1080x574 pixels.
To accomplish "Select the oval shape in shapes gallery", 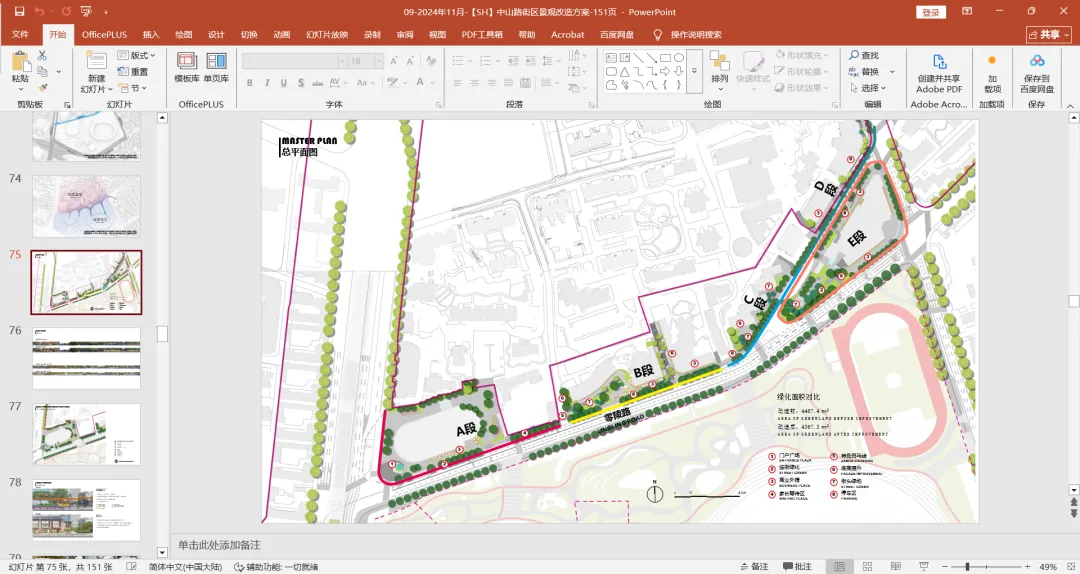I will (x=679, y=58).
